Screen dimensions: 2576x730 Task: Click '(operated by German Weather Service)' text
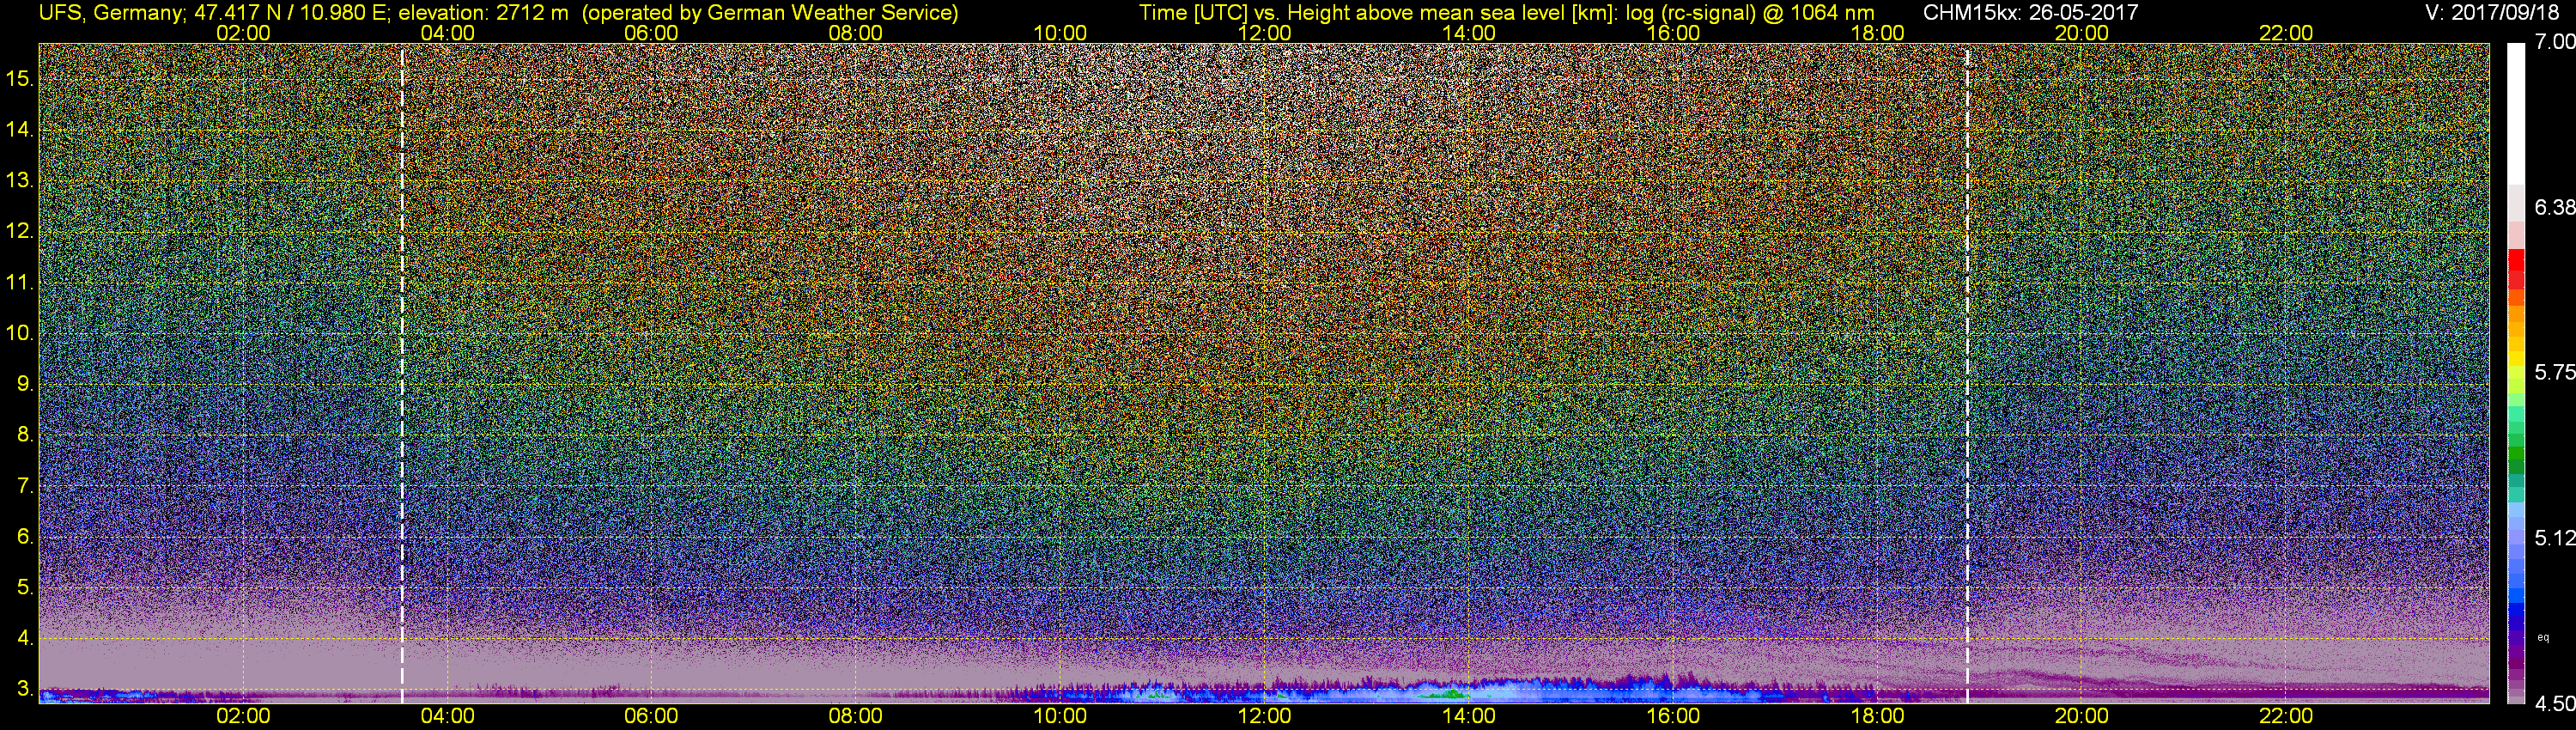click(770, 13)
